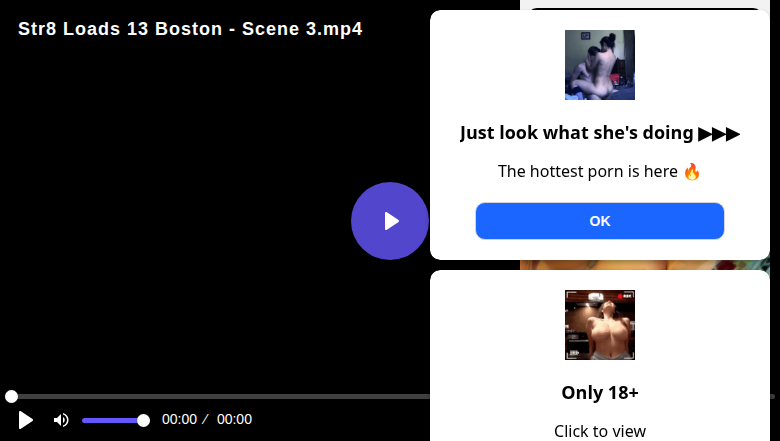Open the Only 18+ notification thumbnail

click(x=600, y=325)
